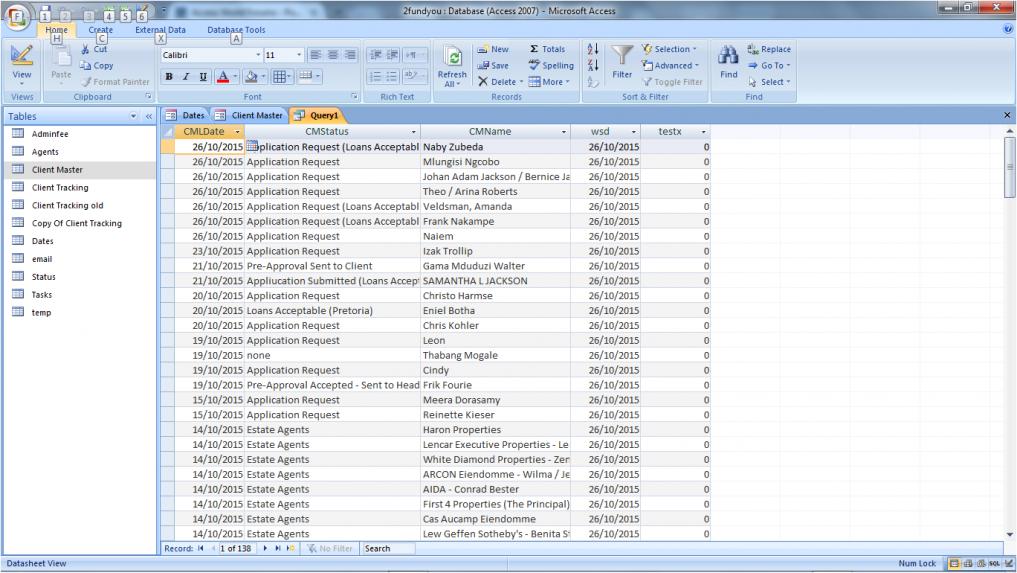Open the font size dropdown
The height and width of the screenshot is (573, 1017).
point(299,55)
